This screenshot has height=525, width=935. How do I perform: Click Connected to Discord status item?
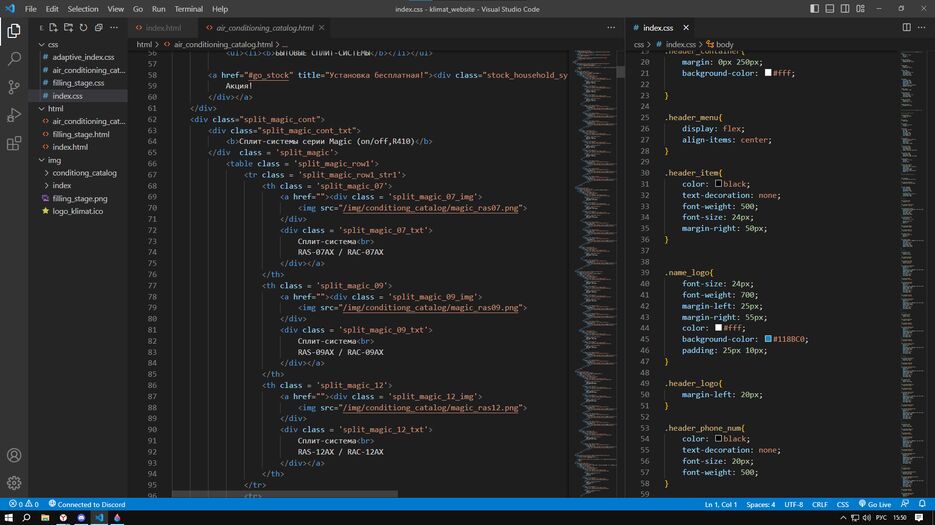click(x=86, y=504)
